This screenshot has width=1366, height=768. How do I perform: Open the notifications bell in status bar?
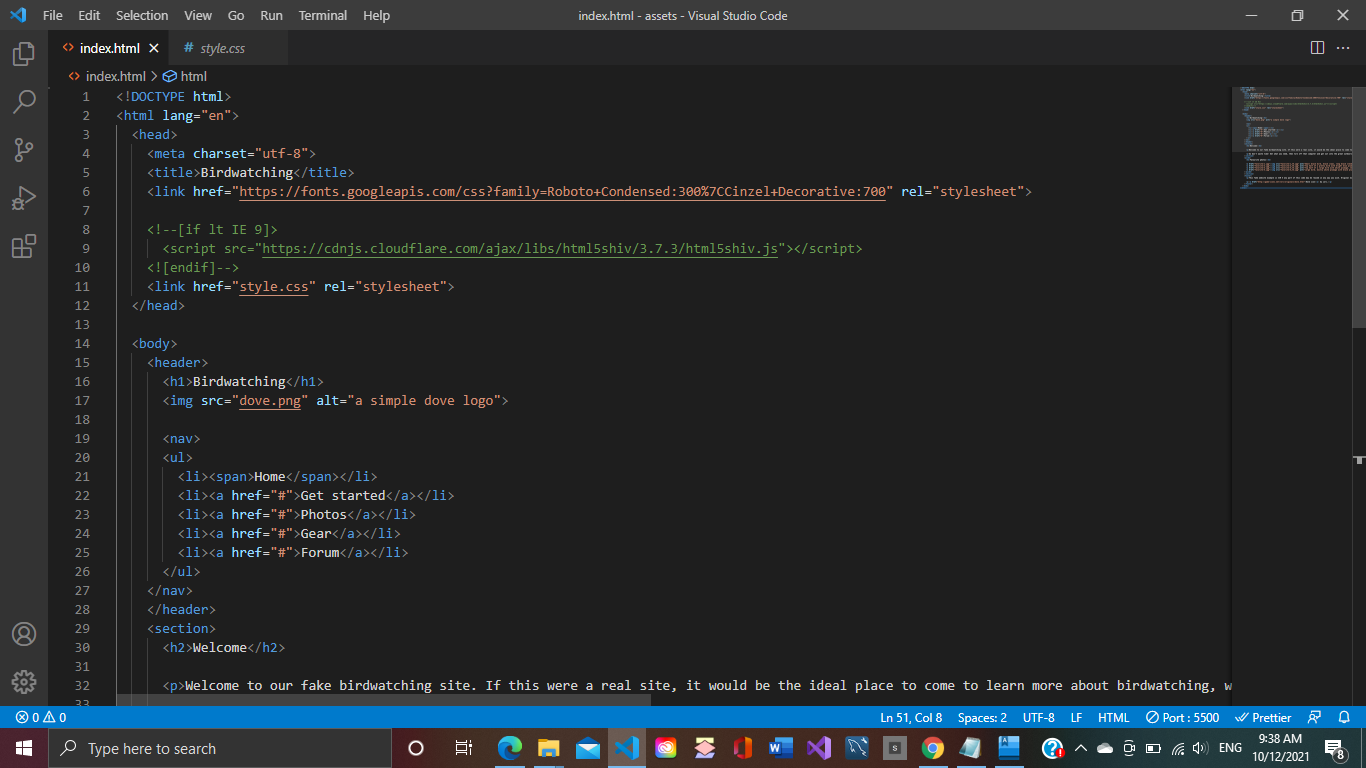pos(1344,717)
